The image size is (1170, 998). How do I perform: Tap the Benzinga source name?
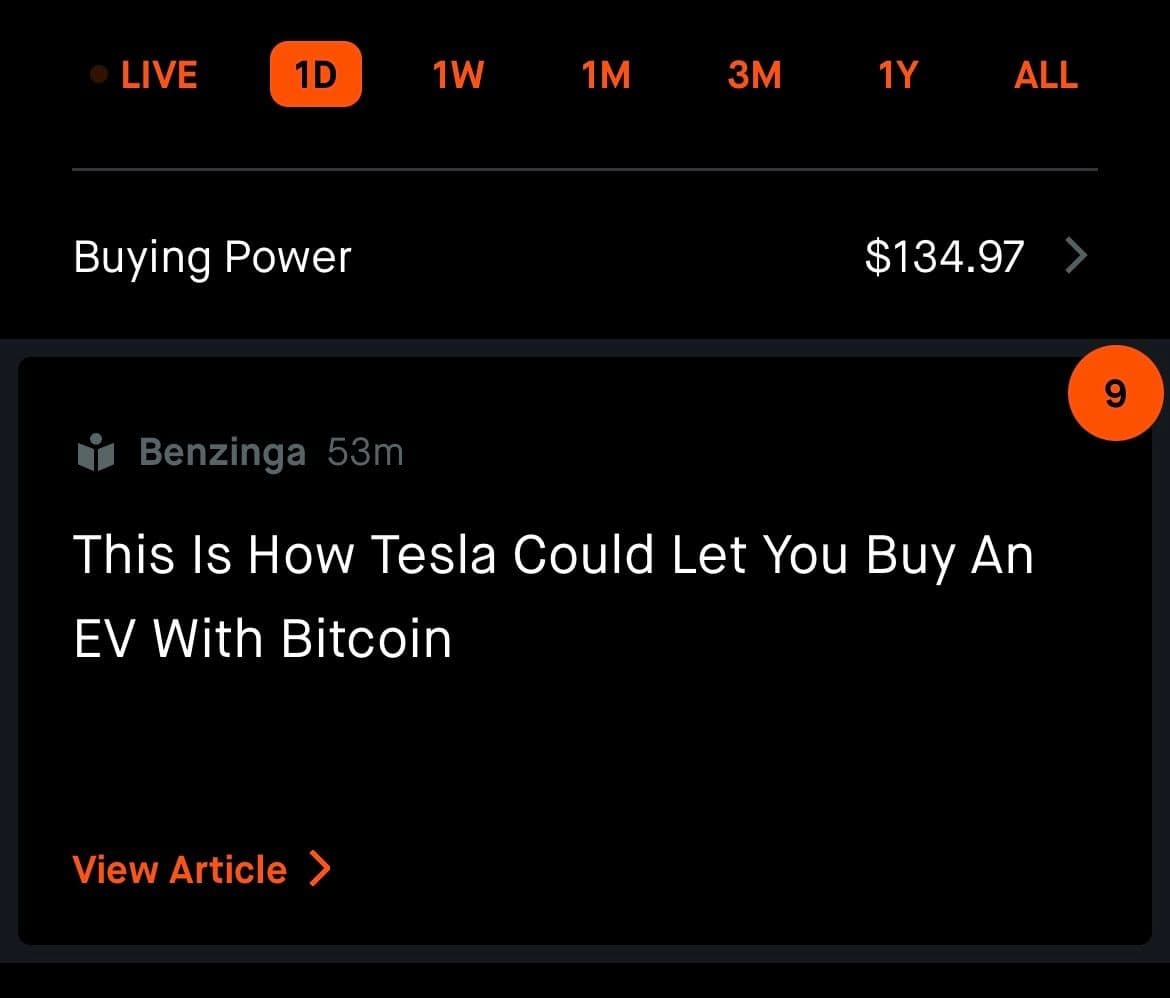pyautogui.click(x=222, y=453)
